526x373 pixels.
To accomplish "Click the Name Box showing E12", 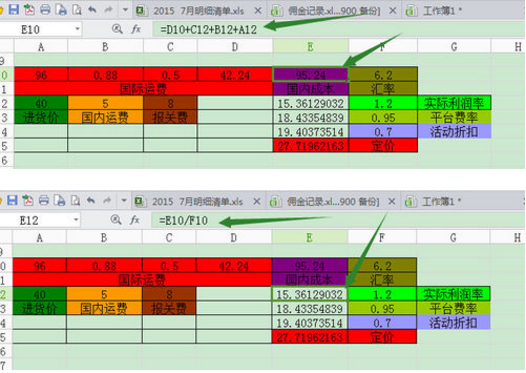I will [36, 220].
